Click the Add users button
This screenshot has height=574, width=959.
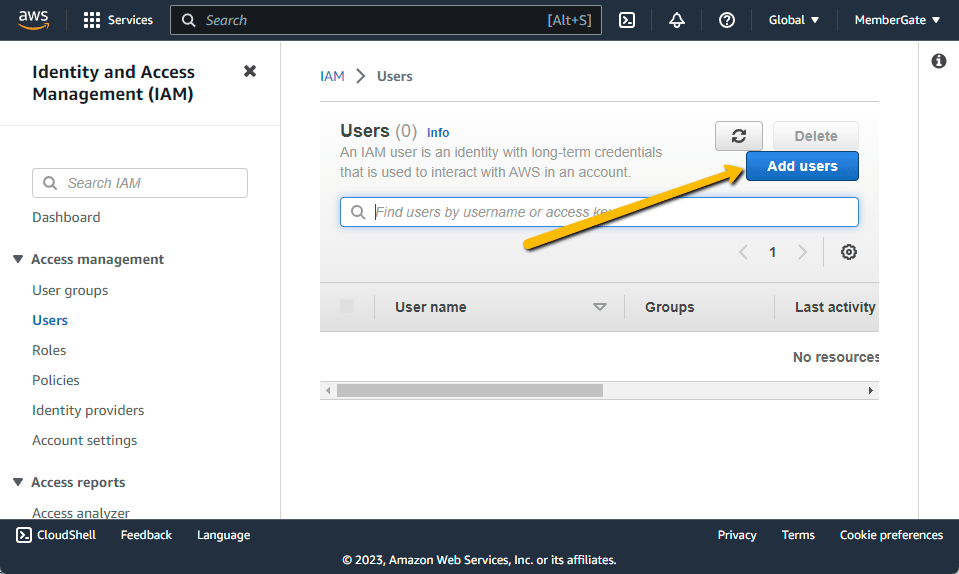802,166
